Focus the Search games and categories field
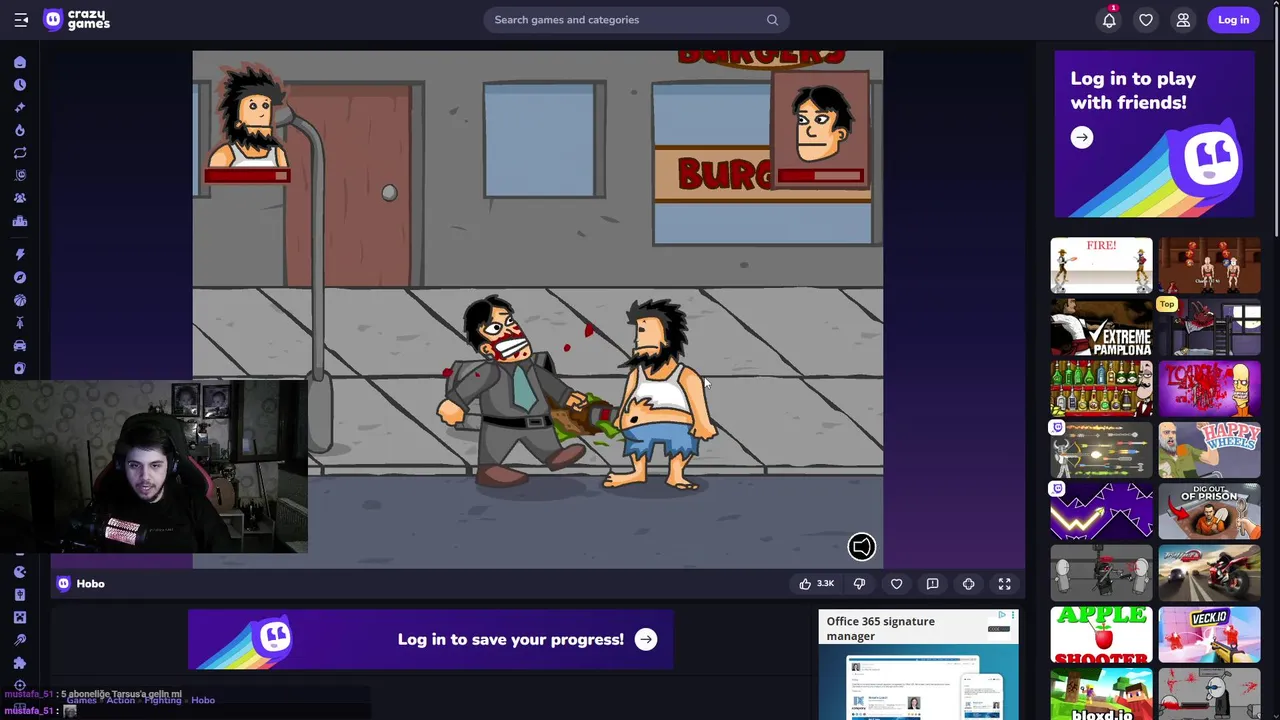Viewport: 1280px width, 720px height. 636,20
